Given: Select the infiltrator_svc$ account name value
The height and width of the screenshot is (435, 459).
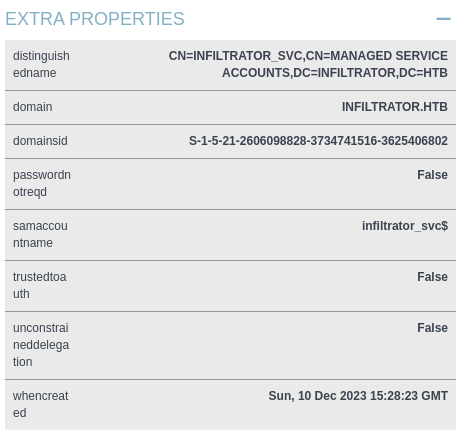Looking at the screenshot, I should pos(405,226).
